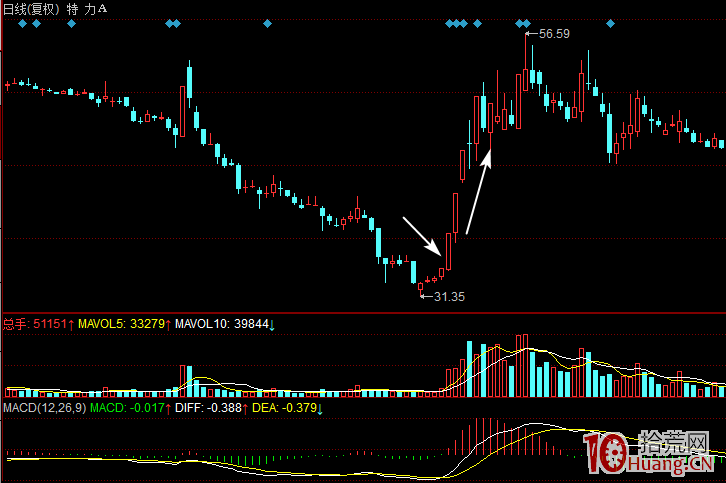Click the DEA: -0.379 value

287,408
